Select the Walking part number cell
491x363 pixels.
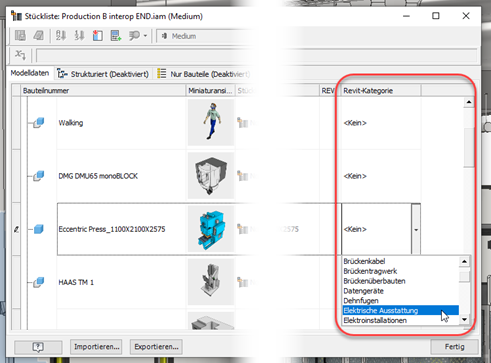[x=121, y=123]
